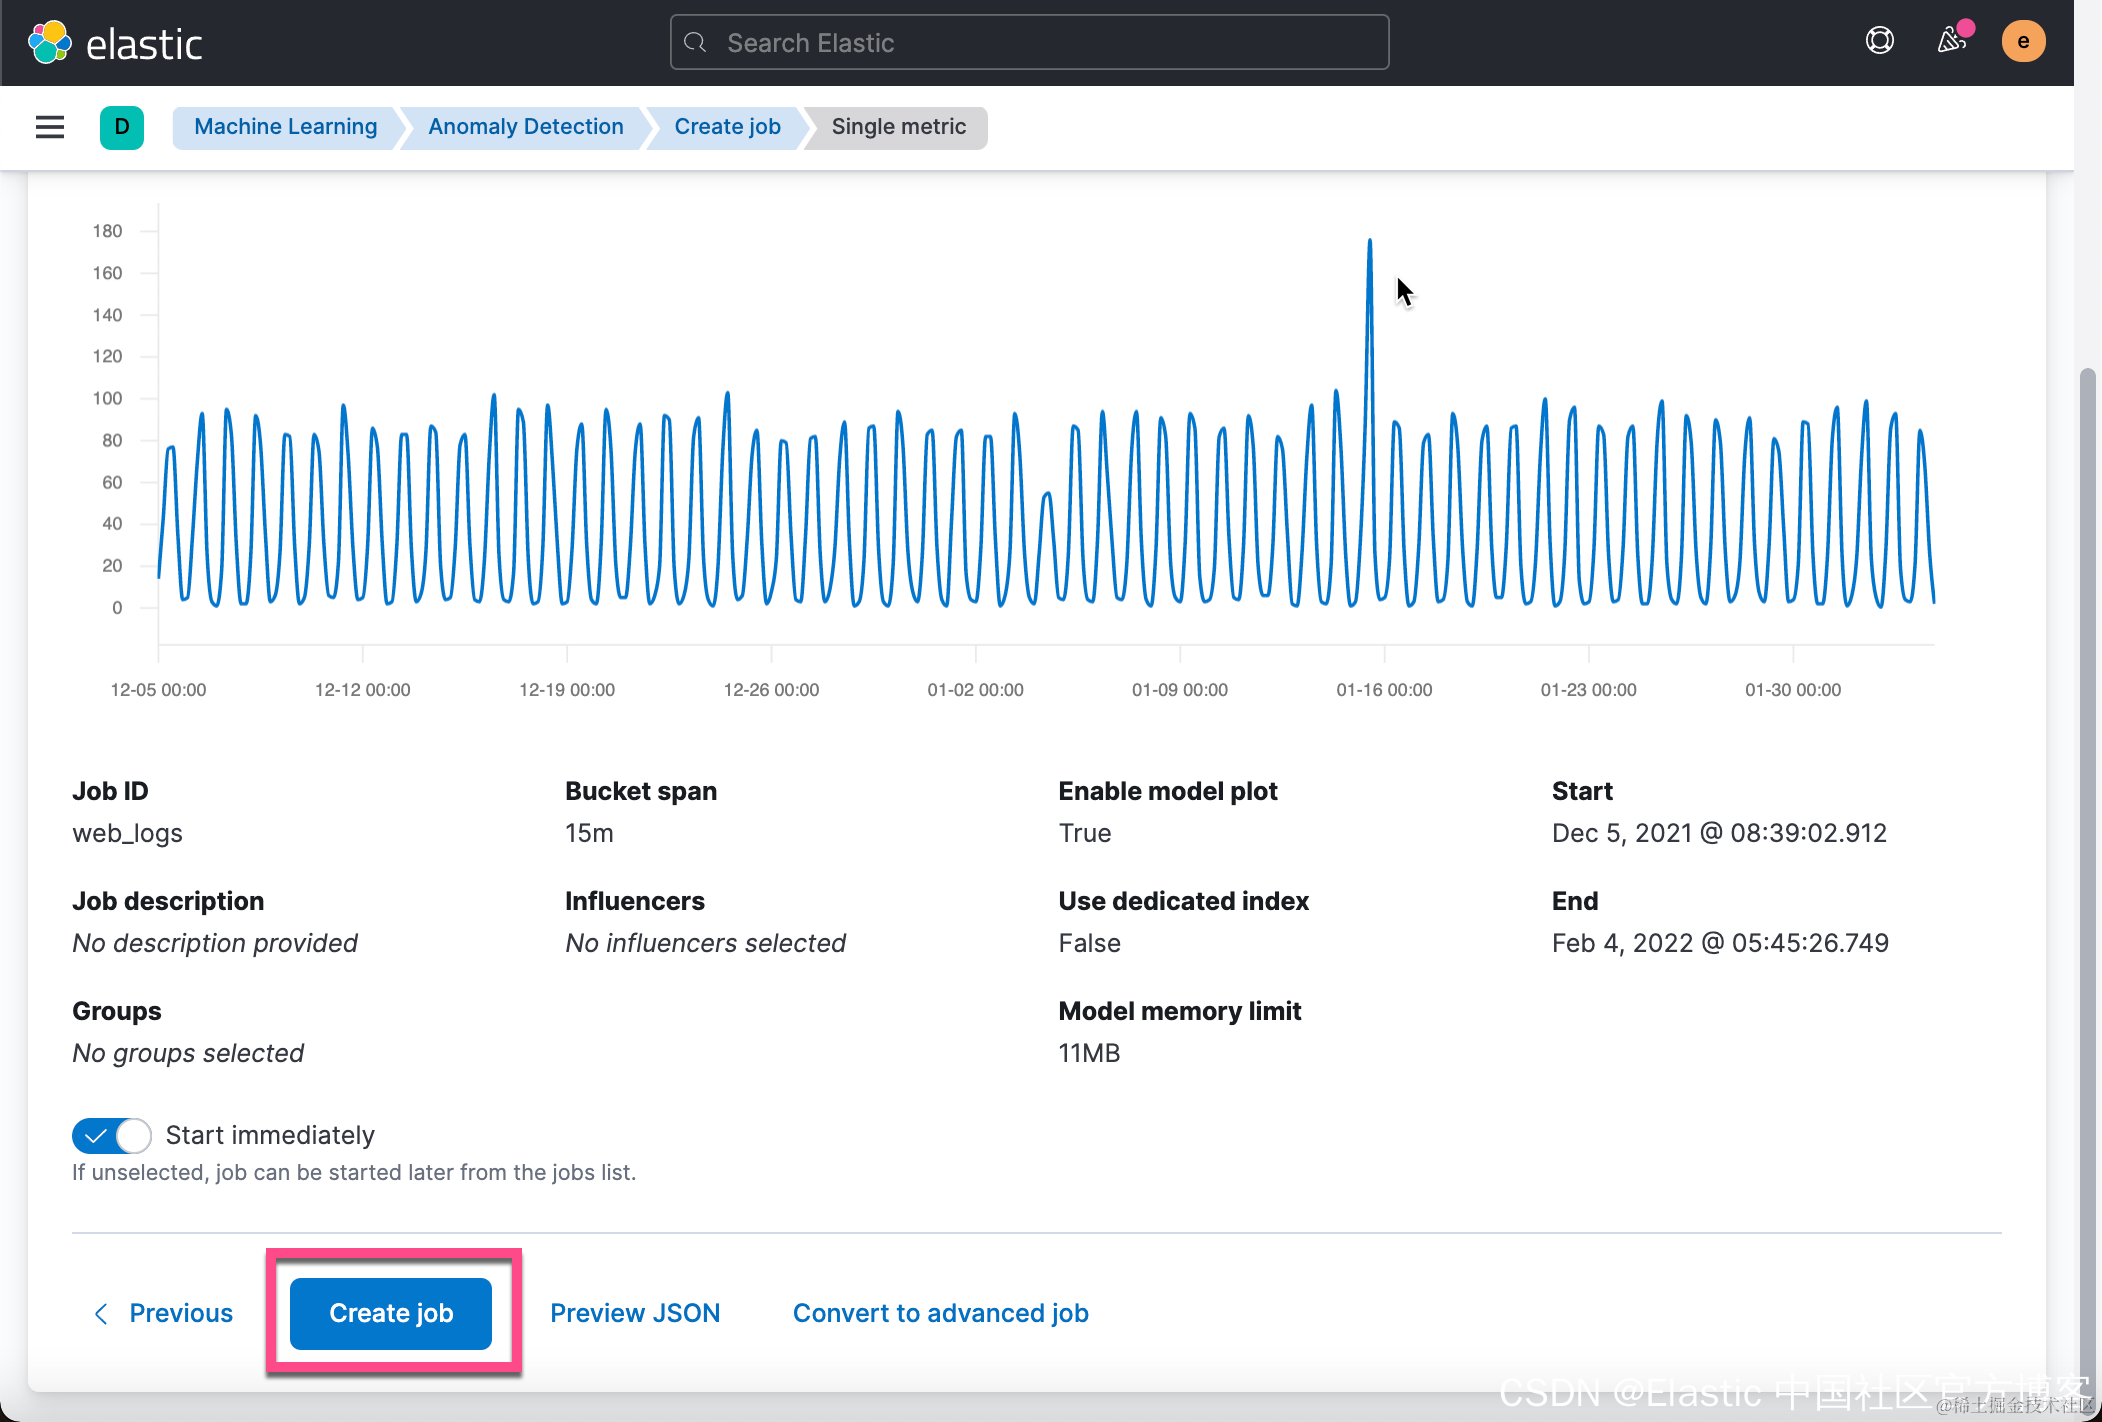Click the 'No groups selected' text
The image size is (2102, 1422).
click(x=188, y=1053)
